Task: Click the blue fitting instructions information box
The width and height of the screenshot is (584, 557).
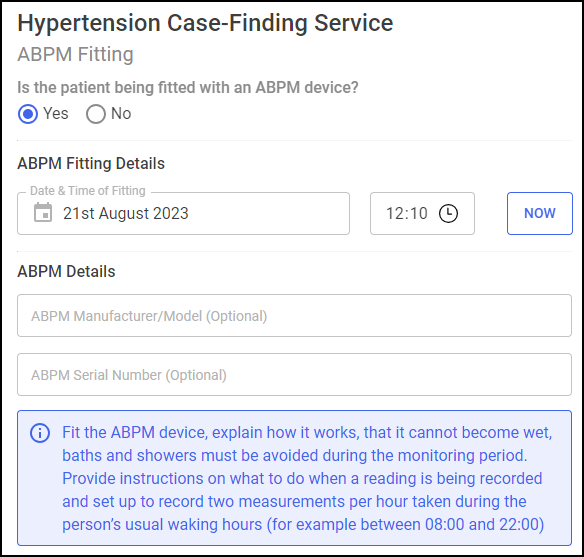Action: [294, 478]
